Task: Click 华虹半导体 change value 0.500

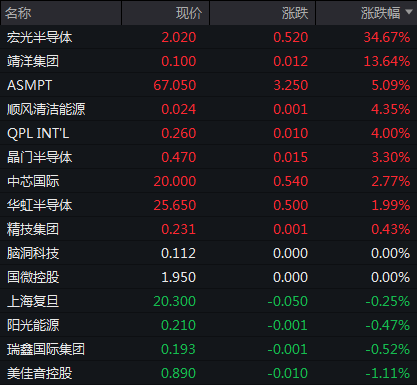Action: 291,205
